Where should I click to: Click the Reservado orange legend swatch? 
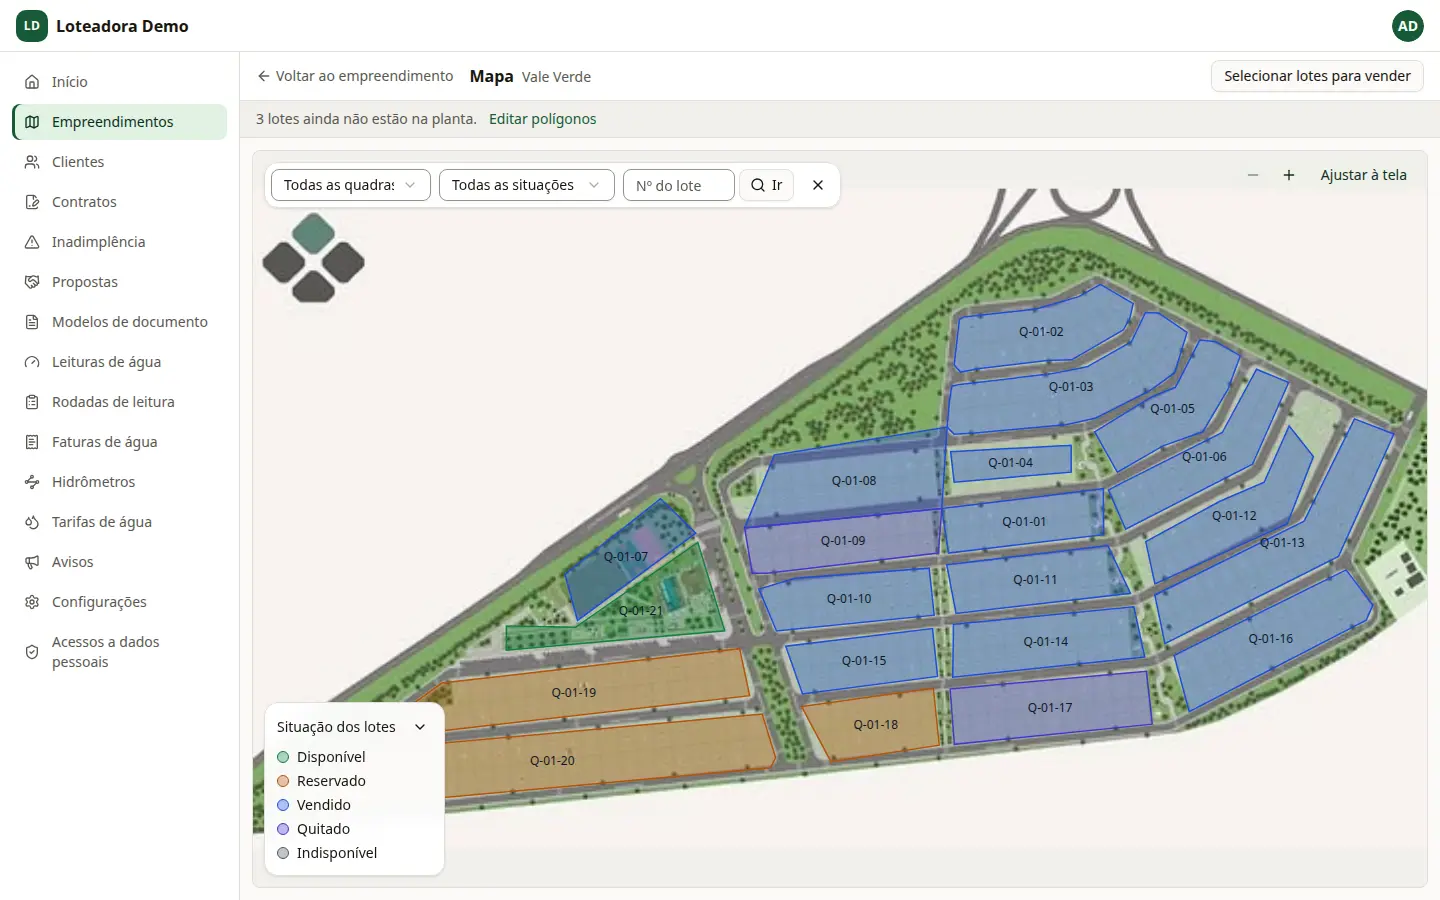pos(283,781)
